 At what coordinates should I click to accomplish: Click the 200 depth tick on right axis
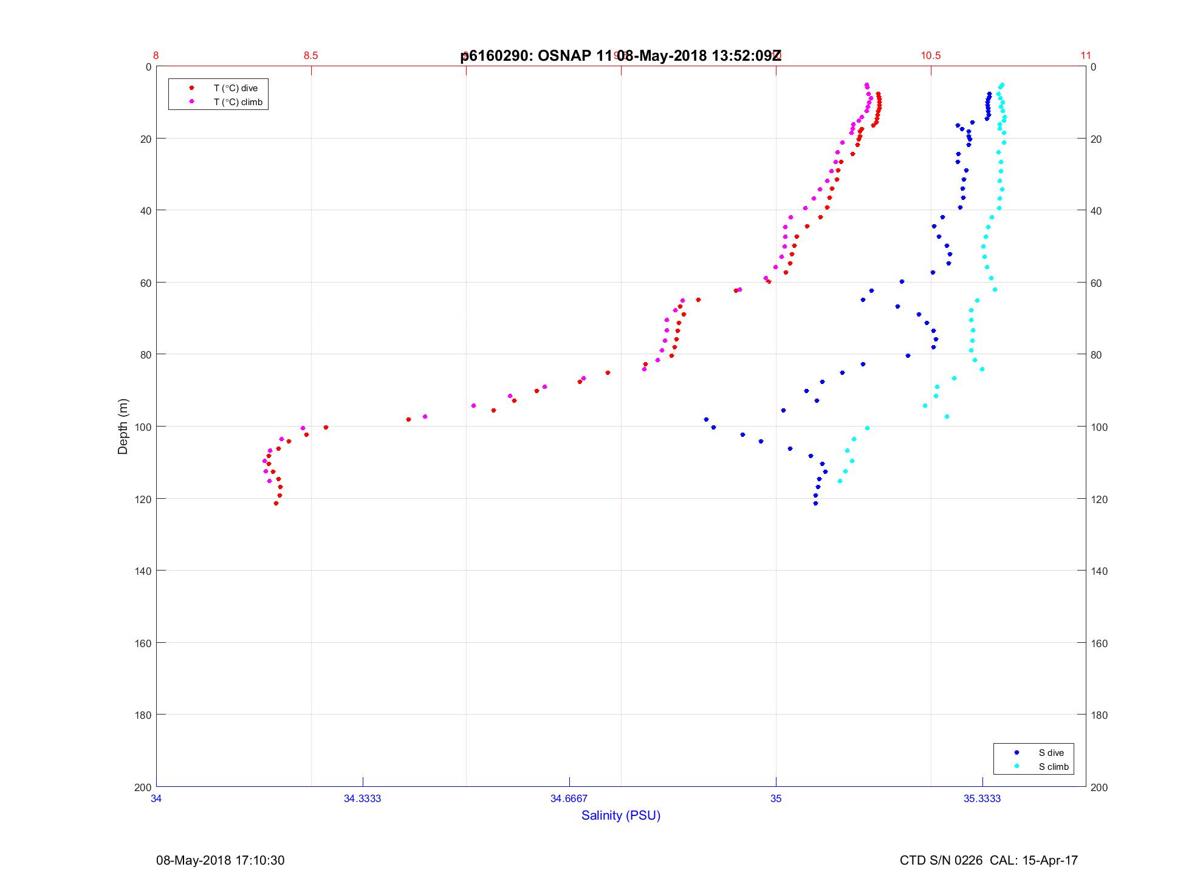coord(1099,787)
